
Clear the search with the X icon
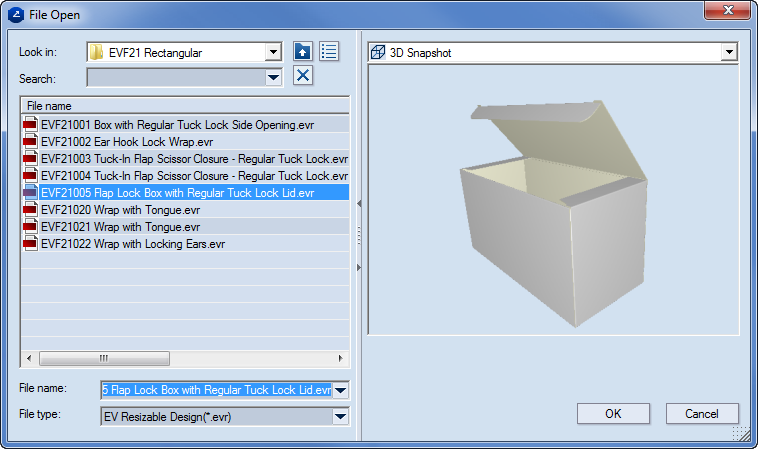[303, 77]
